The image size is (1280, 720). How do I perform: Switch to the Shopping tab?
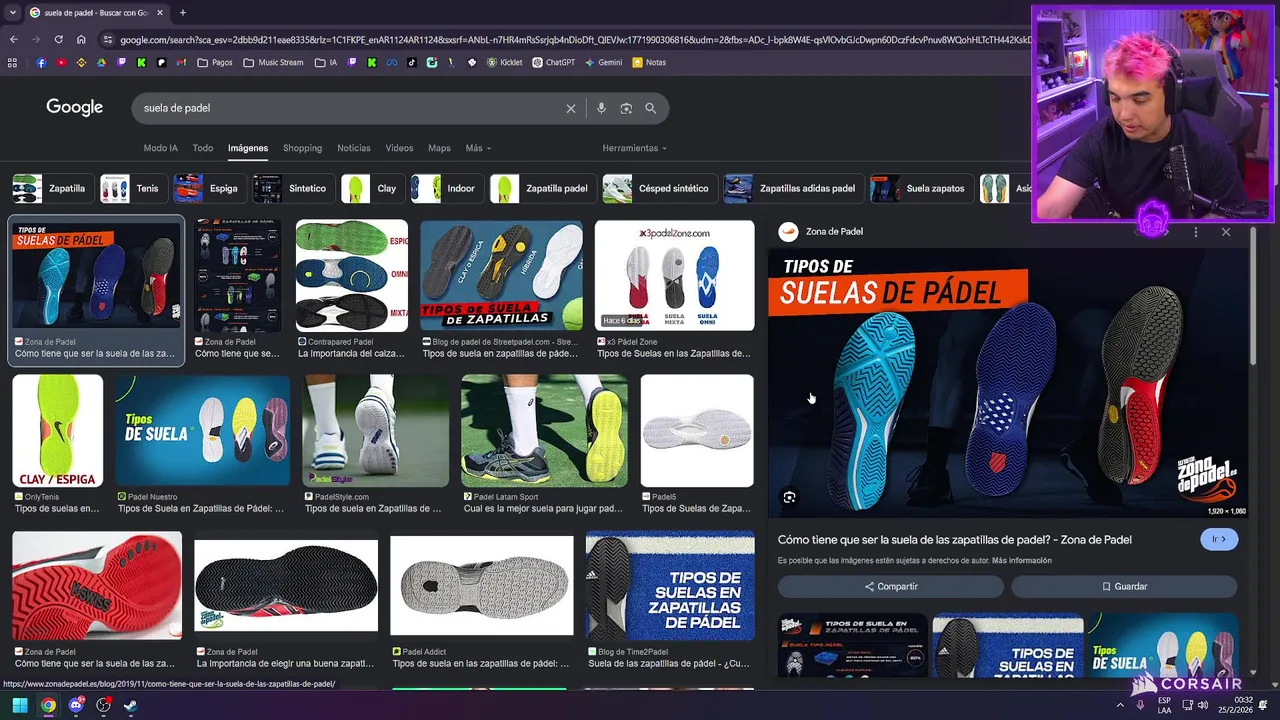(x=302, y=148)
